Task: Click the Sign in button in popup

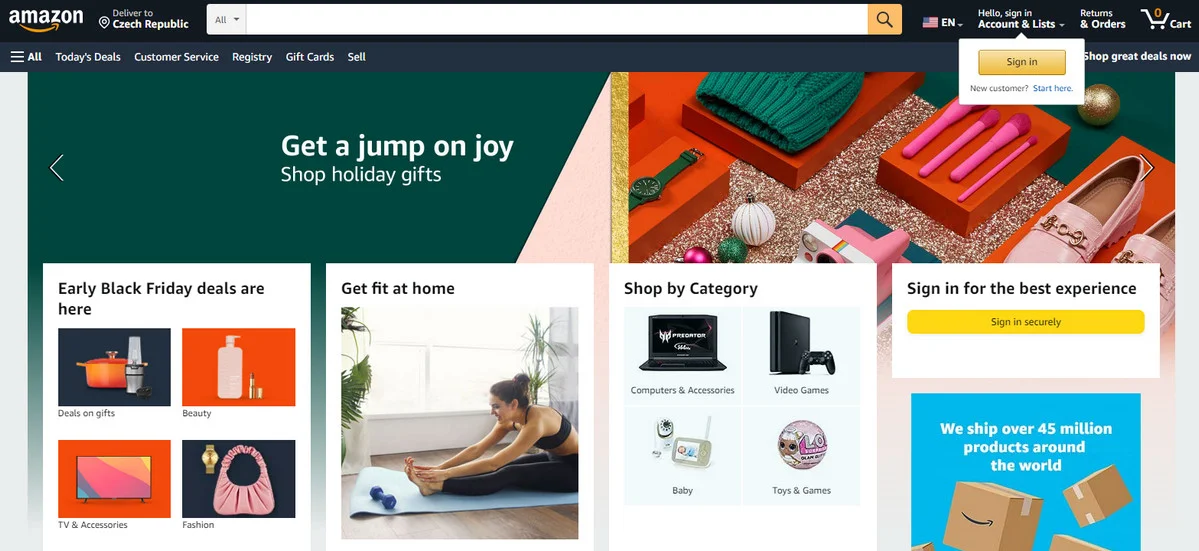Action: point(1022,62)
